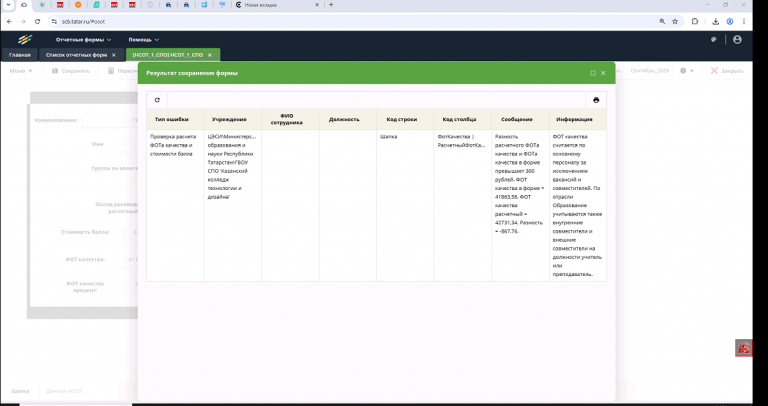Refresh the error list in the dialog

pos(157,100)
